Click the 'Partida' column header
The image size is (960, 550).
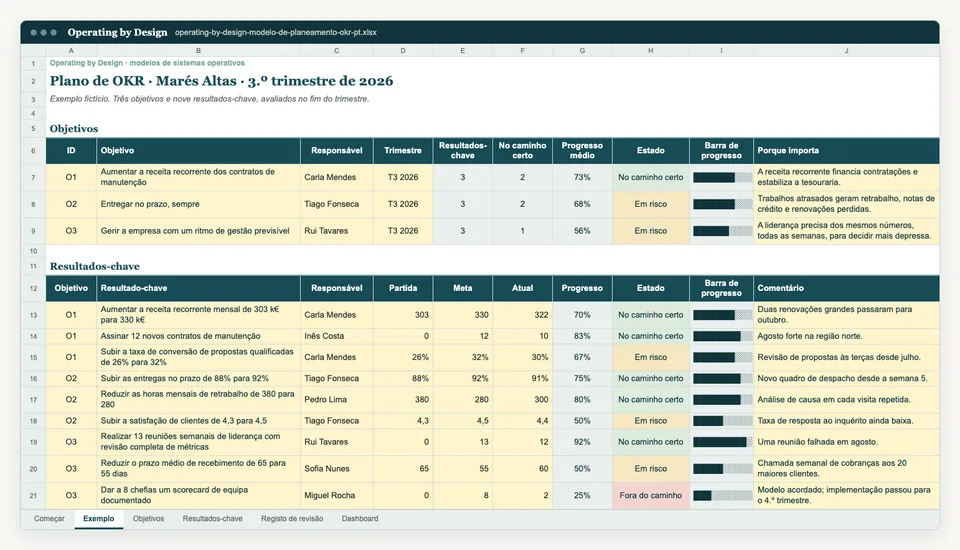pos(403,288)
